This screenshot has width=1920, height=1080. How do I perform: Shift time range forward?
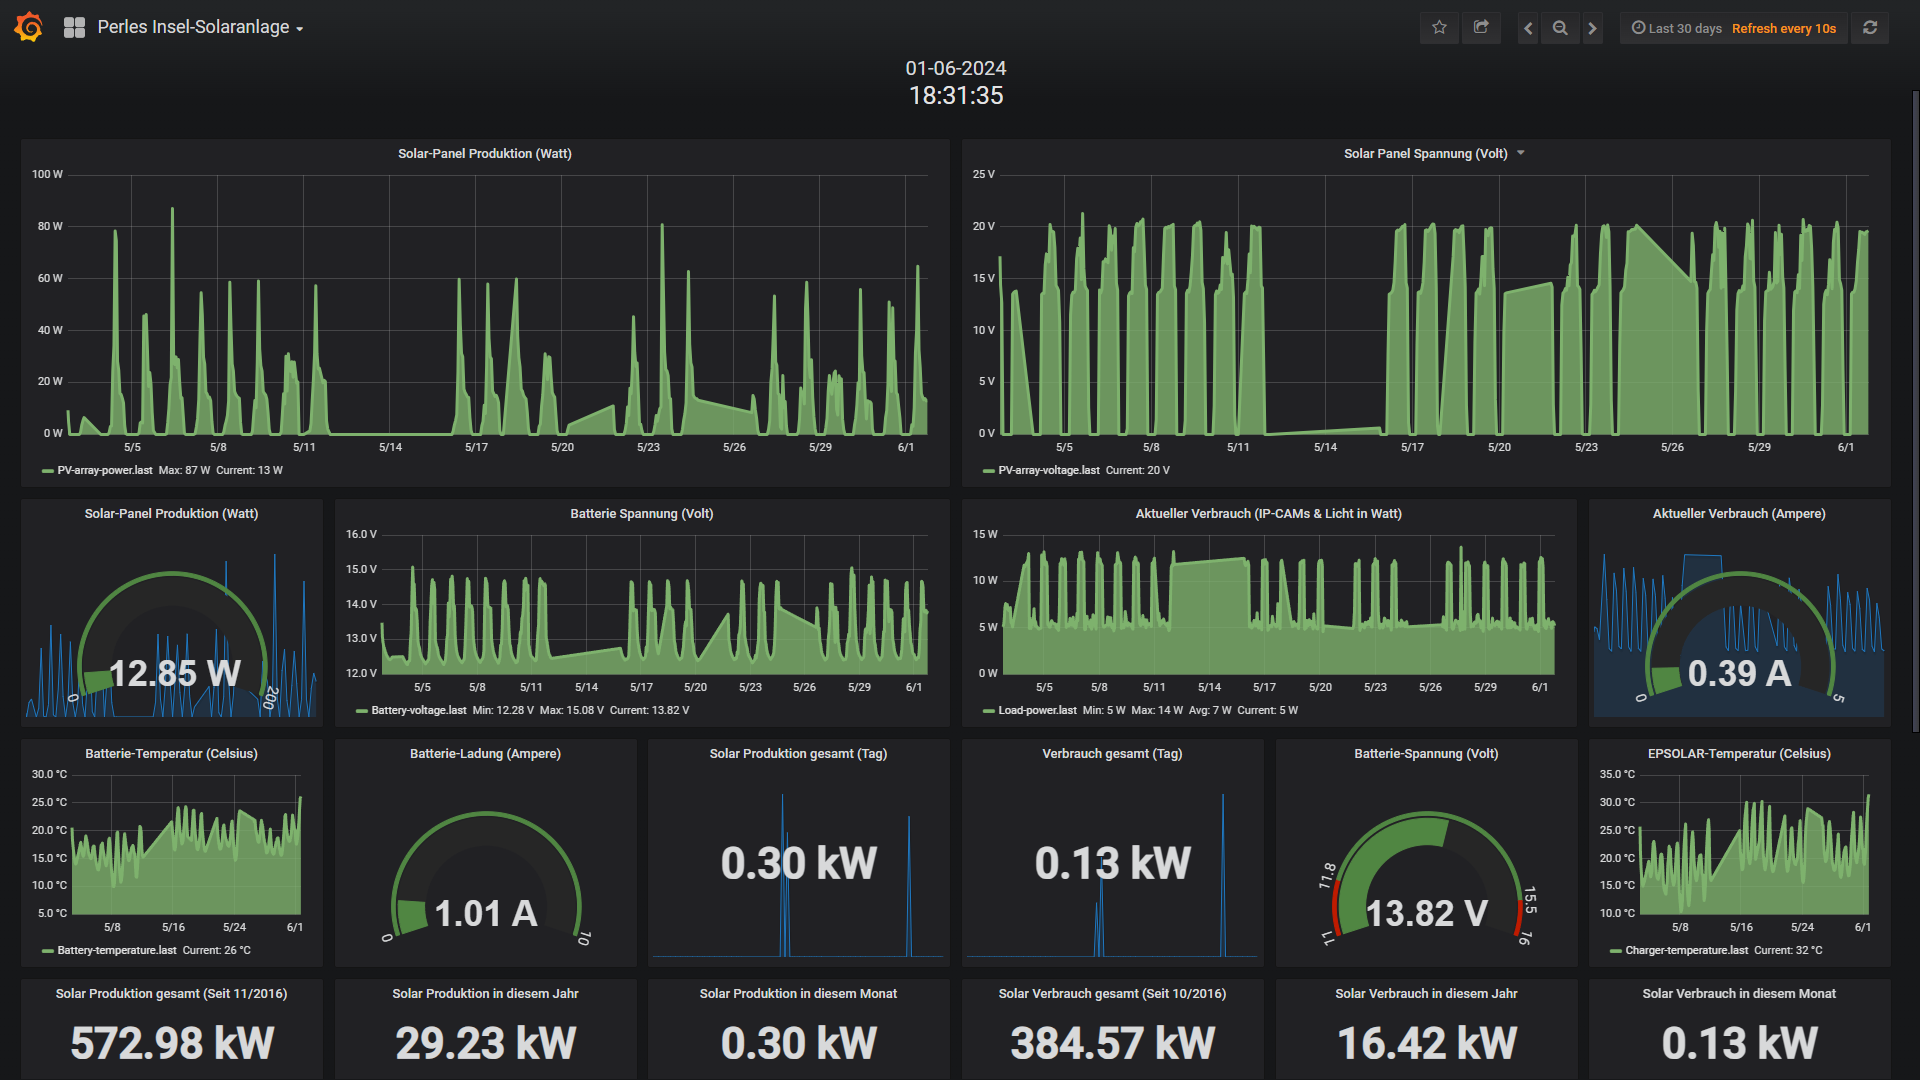click(1593, 28)
